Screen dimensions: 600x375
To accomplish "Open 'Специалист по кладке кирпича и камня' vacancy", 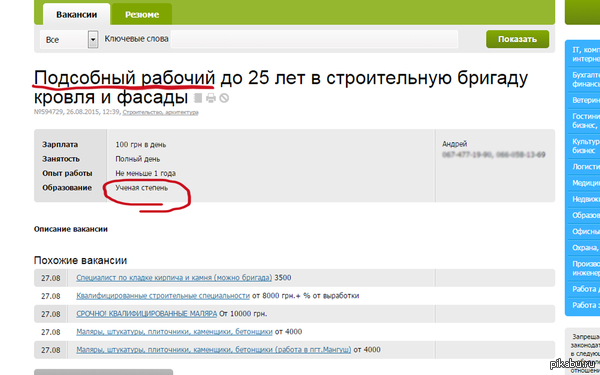I will (x=174, y=278).
